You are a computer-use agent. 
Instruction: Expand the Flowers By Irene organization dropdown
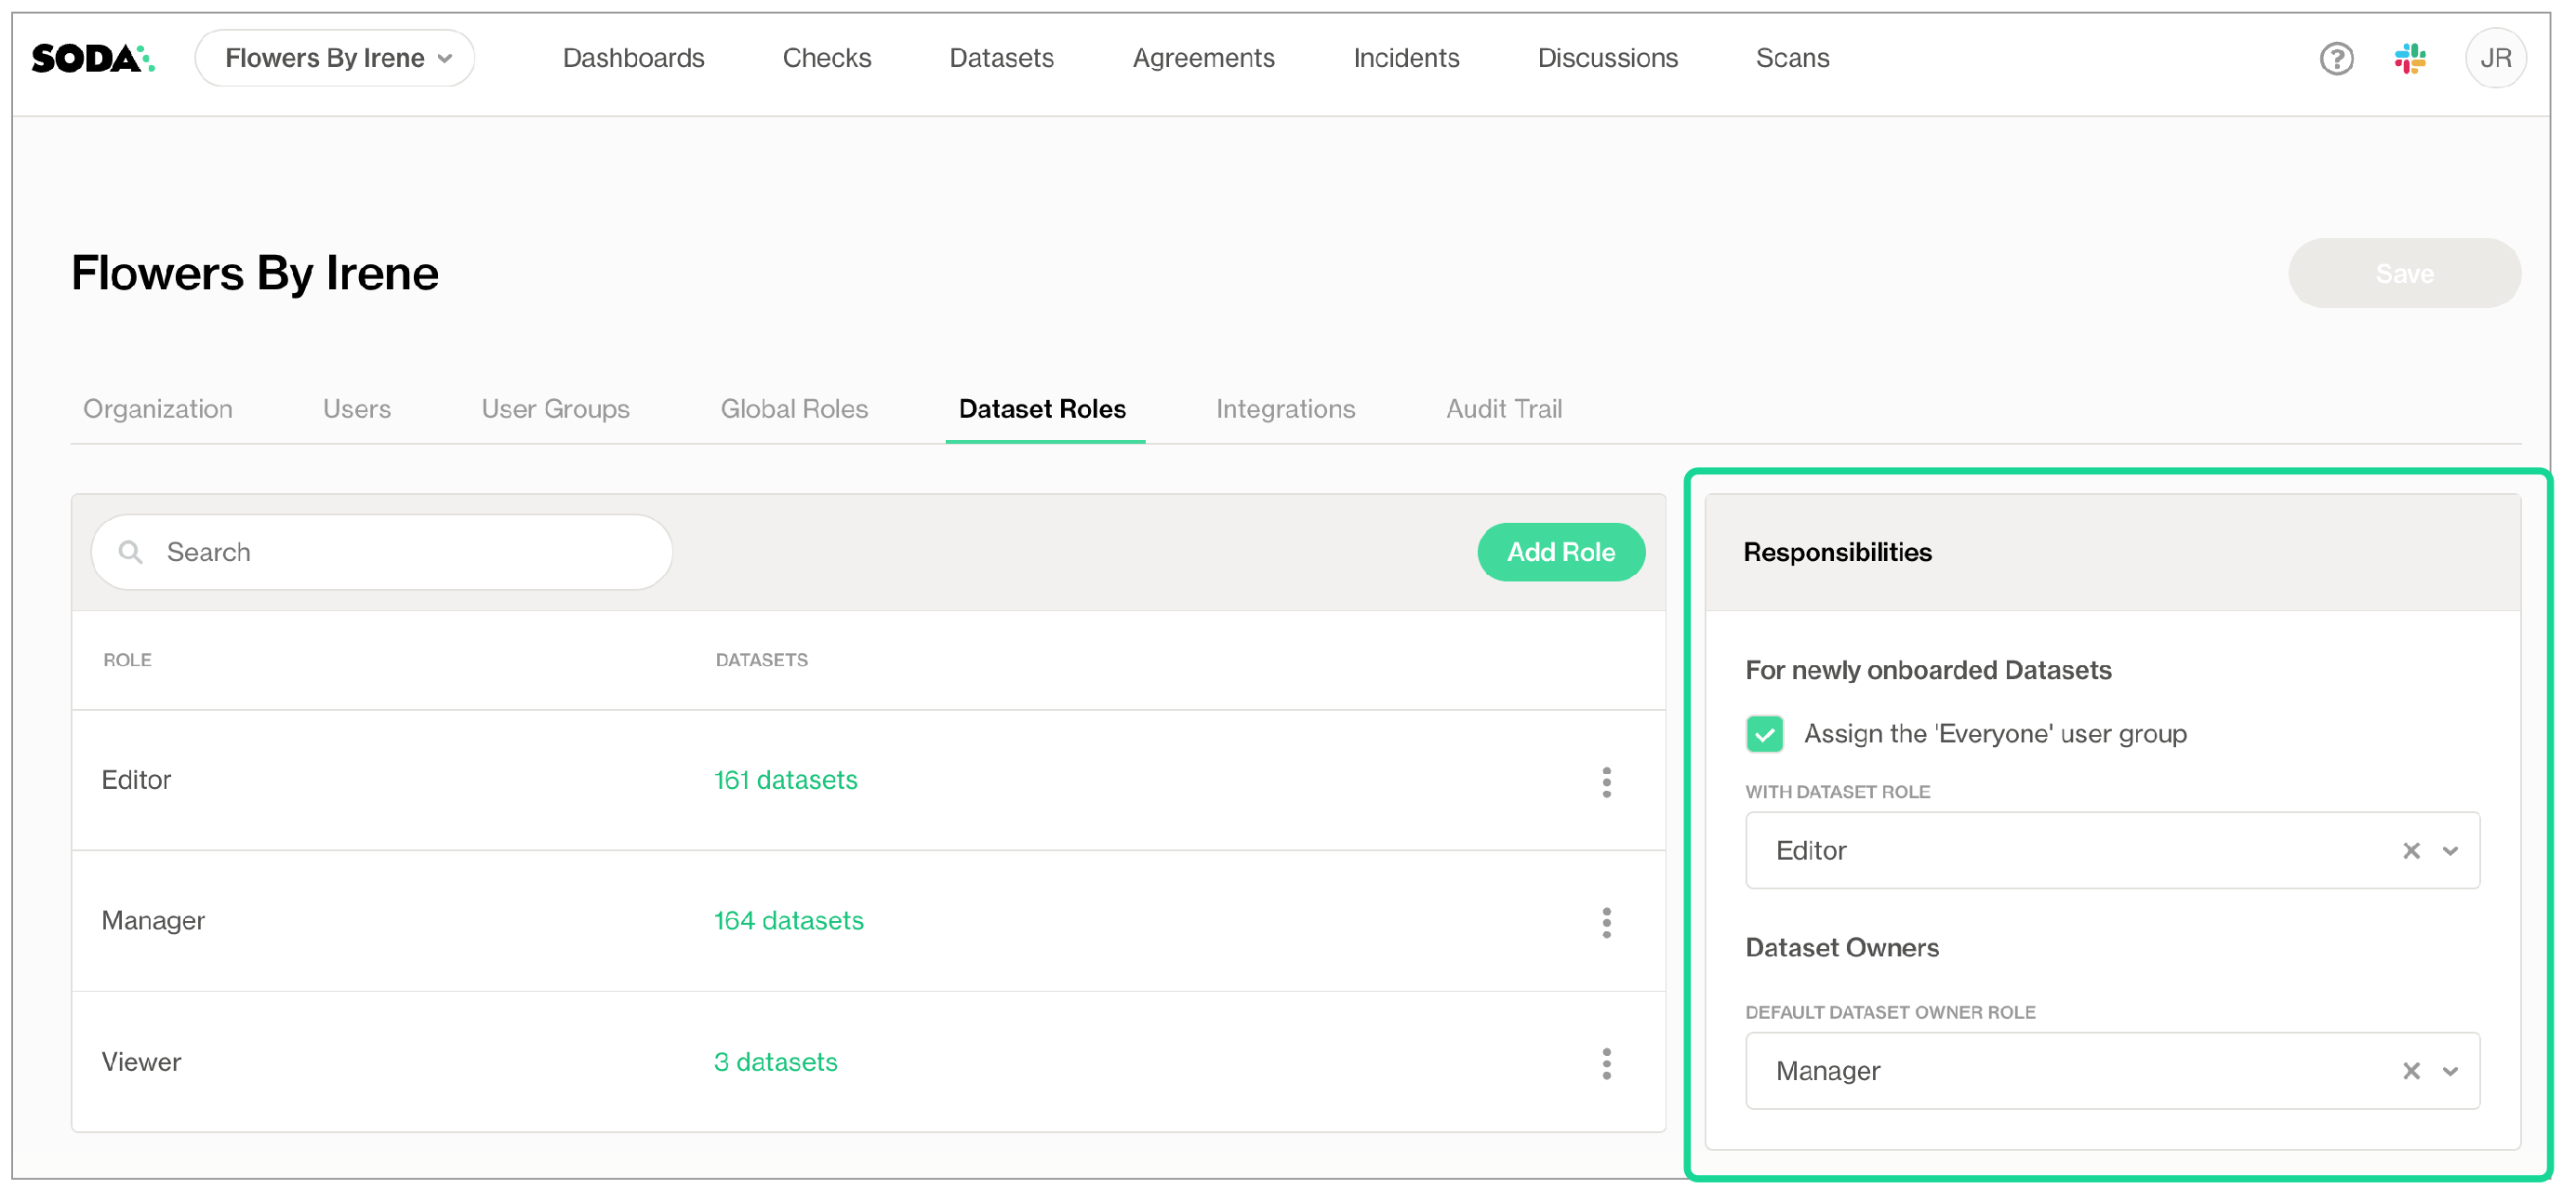point(335,58)
